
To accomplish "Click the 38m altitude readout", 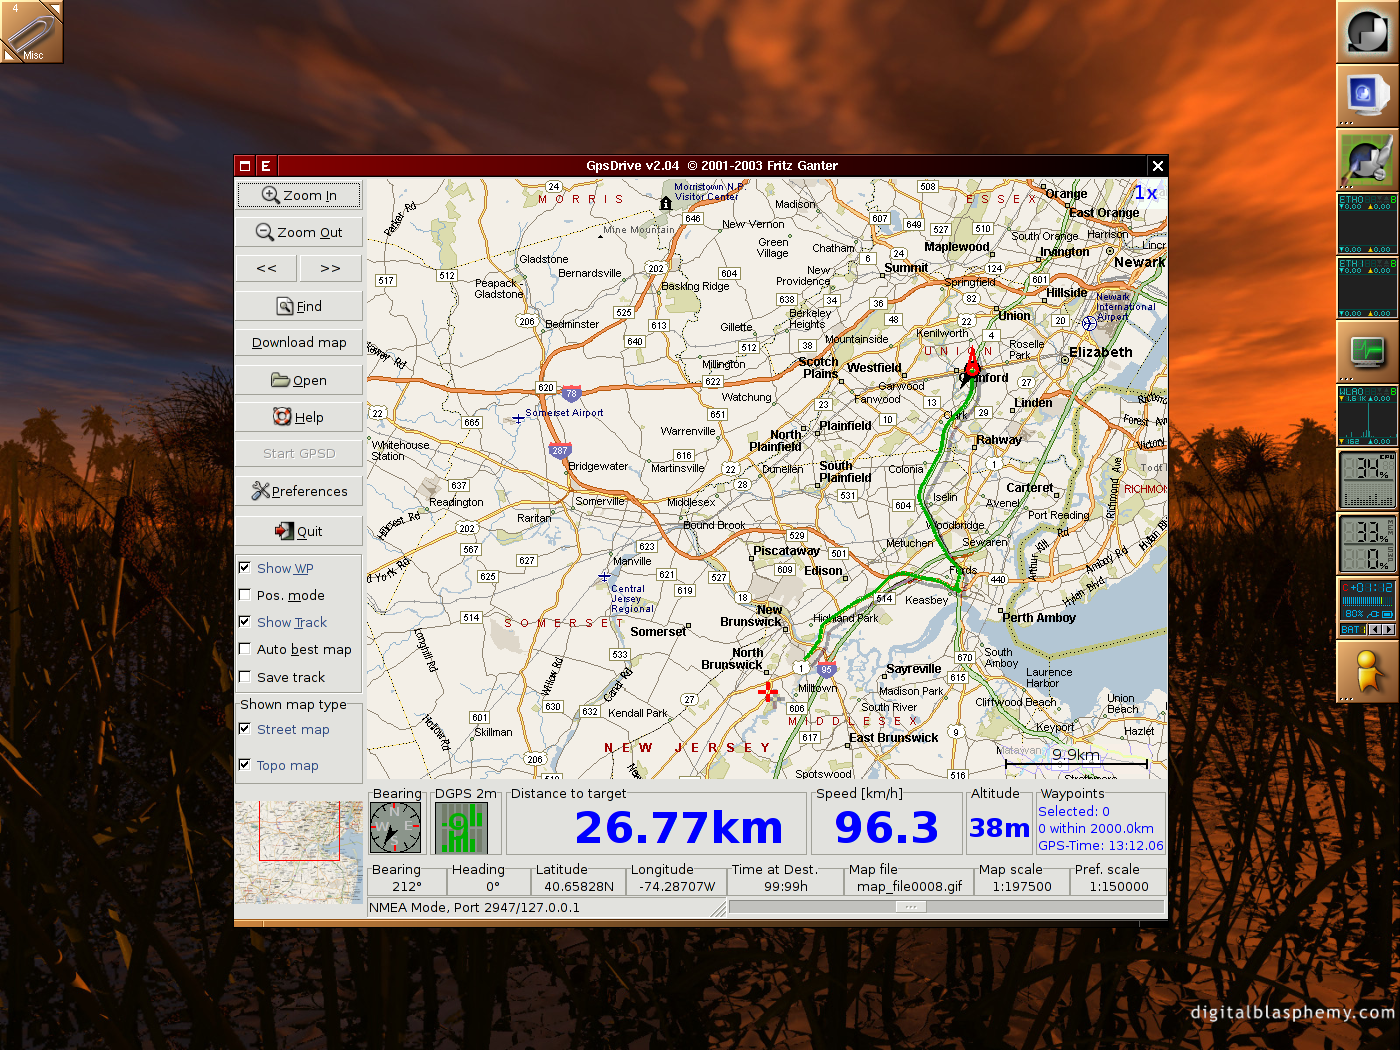I will click(x=999, y=828).
